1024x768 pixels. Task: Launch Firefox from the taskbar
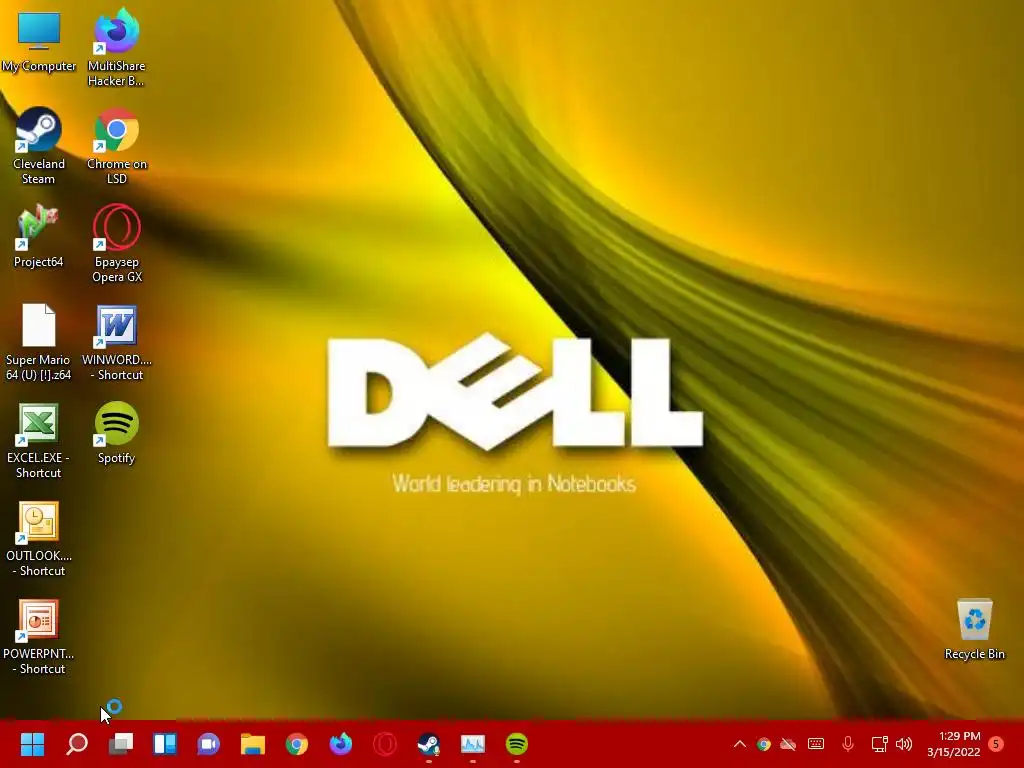[x=340, y=744]
